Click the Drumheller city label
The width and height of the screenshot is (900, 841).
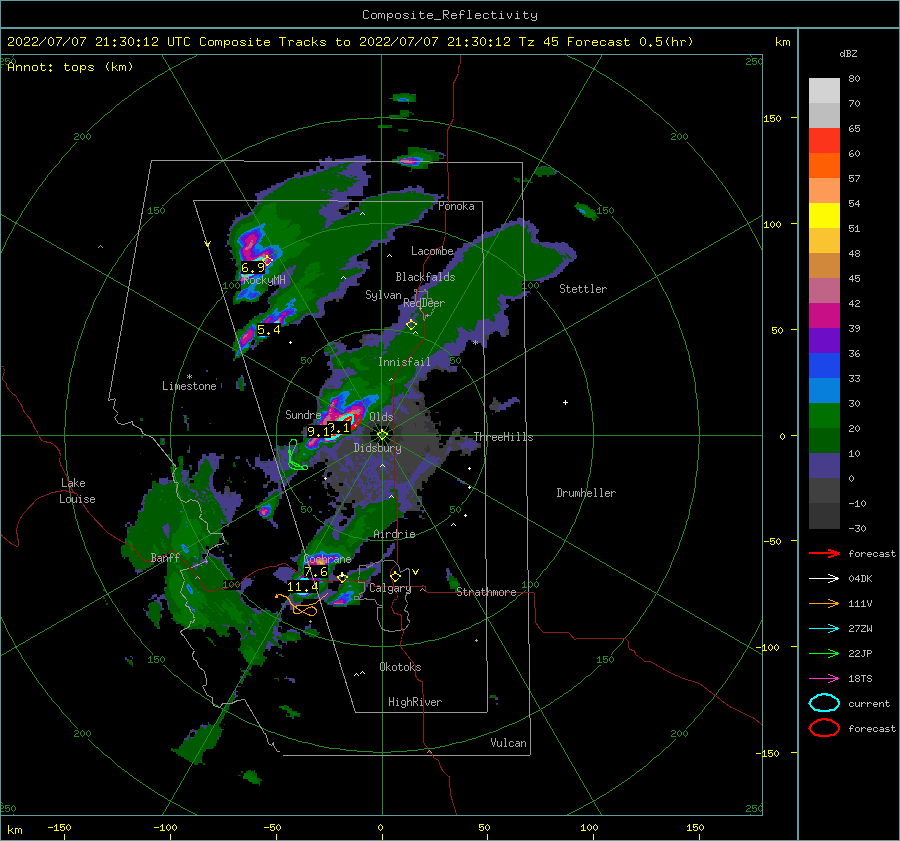(x=586, y=493)
